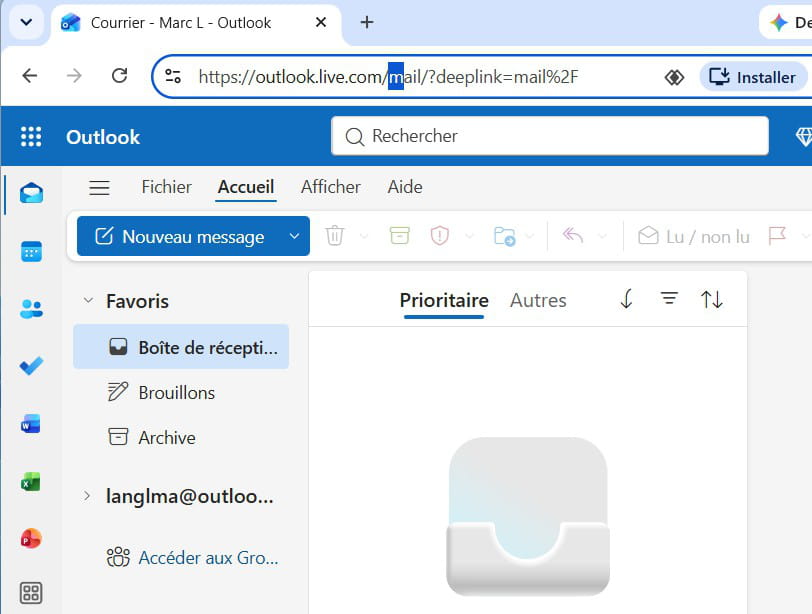This screenshot has height=614, width=812.
Task: Open the Brouillons folder
Action: 181,392
